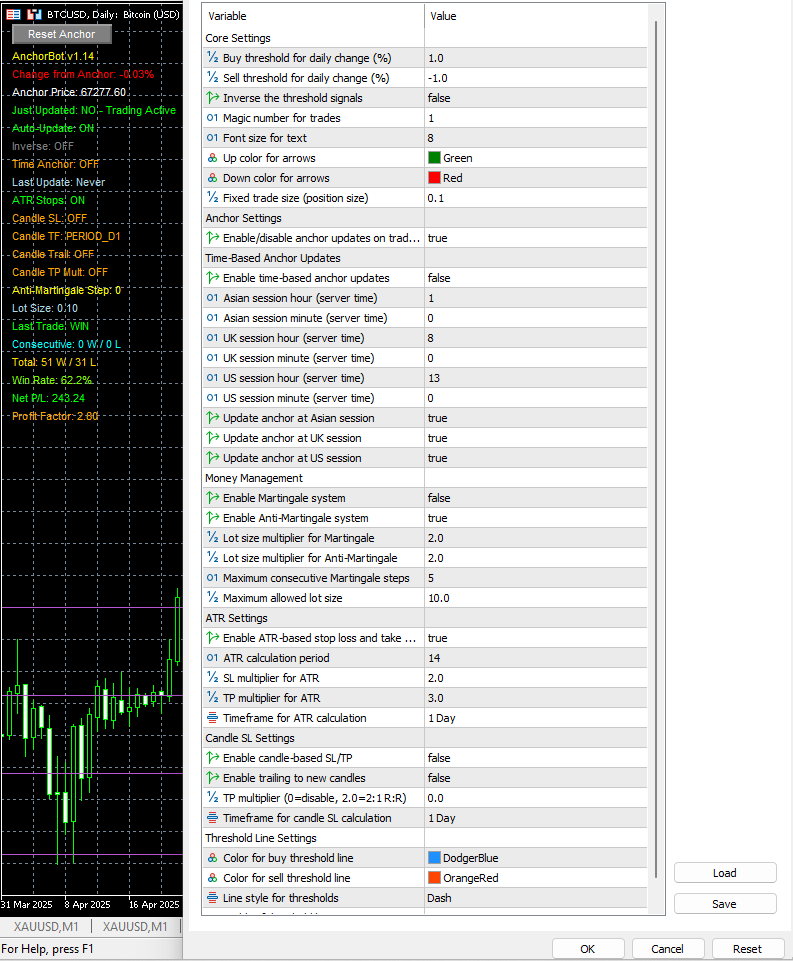Click enum icon for Timeframe for ATR calculation
The width and height of the screenshot is (793, 961).
[213, 718]
